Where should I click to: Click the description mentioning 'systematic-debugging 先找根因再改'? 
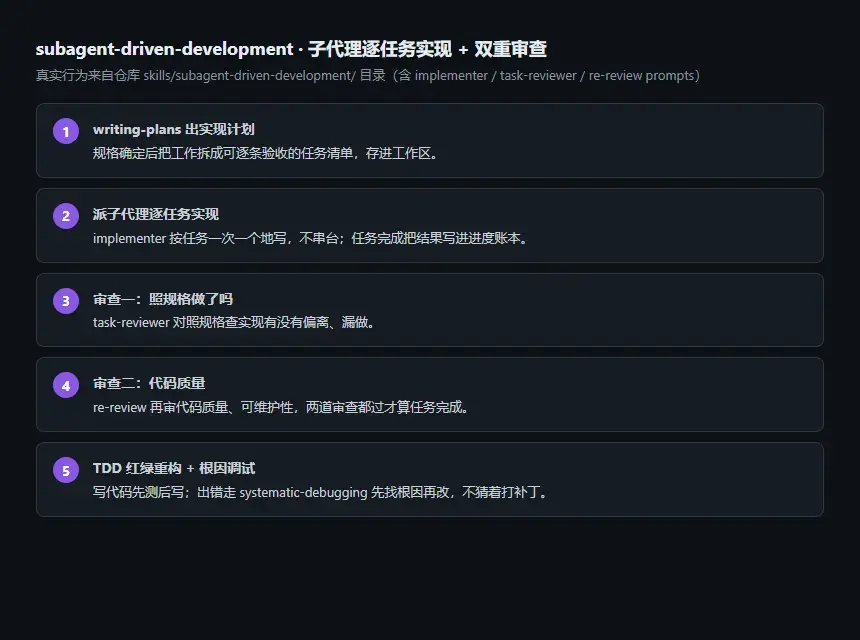tap(320, 492)
